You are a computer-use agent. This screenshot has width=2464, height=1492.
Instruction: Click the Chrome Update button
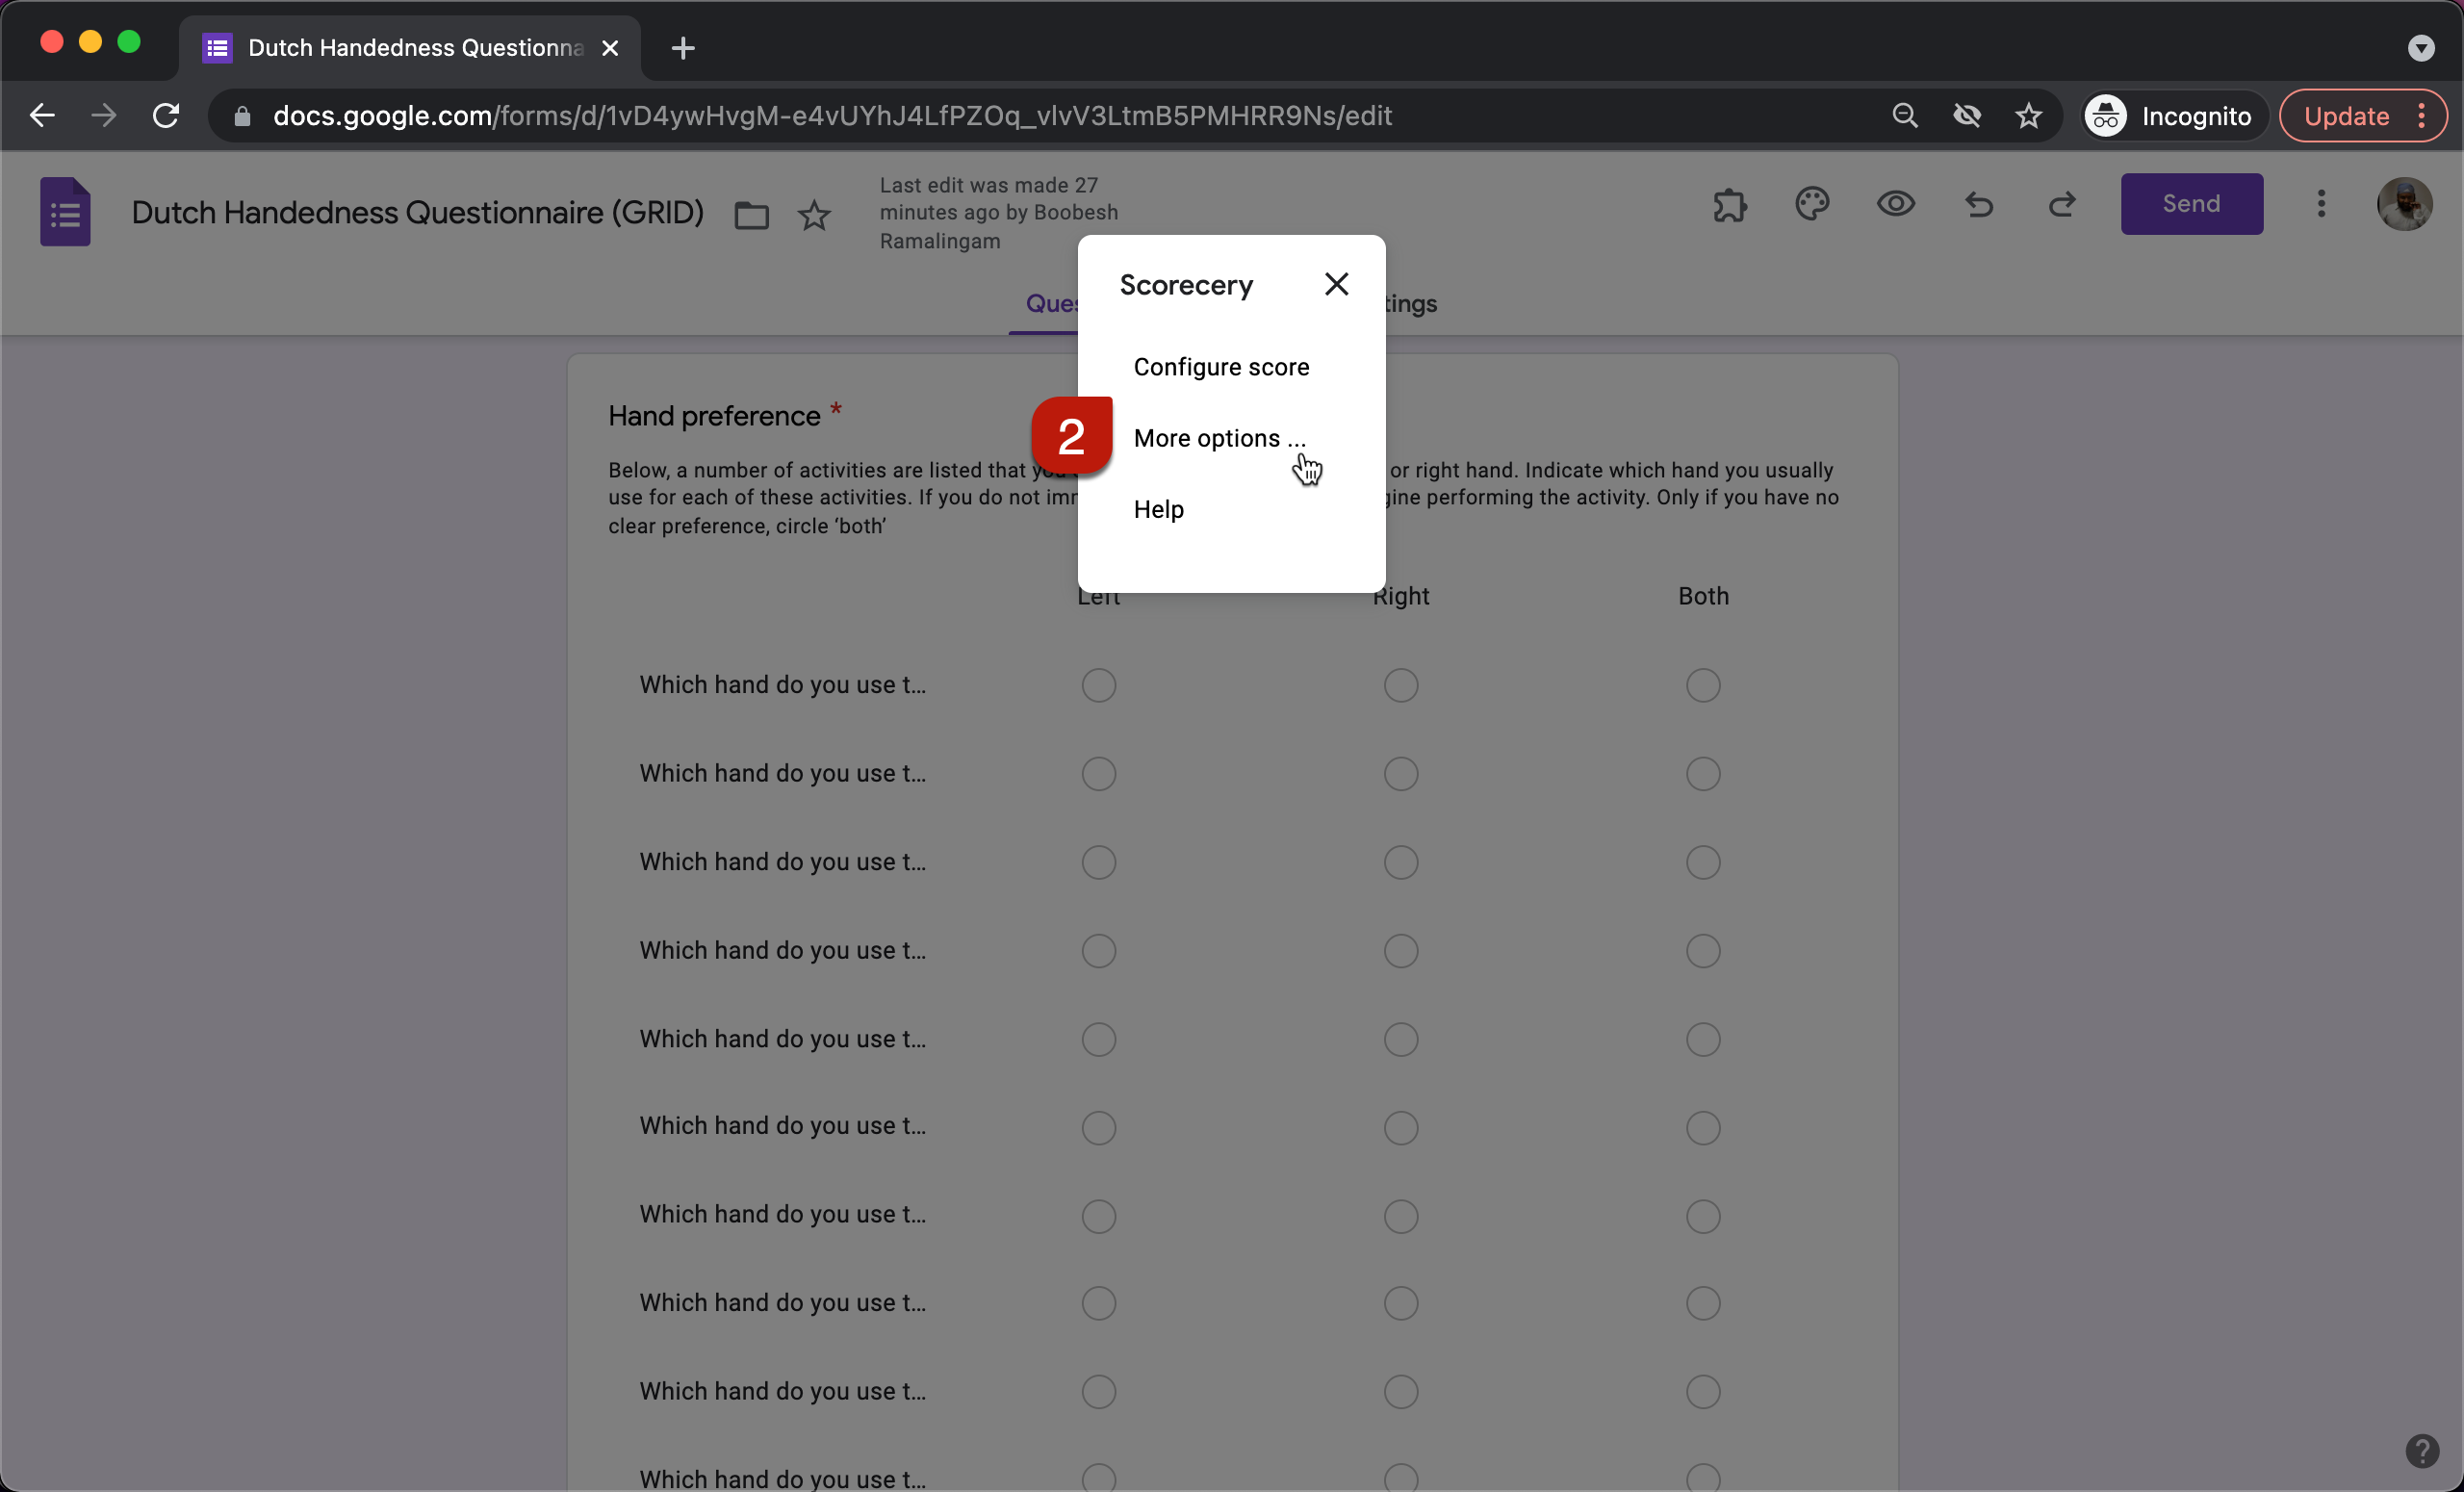pos(2345,116)
